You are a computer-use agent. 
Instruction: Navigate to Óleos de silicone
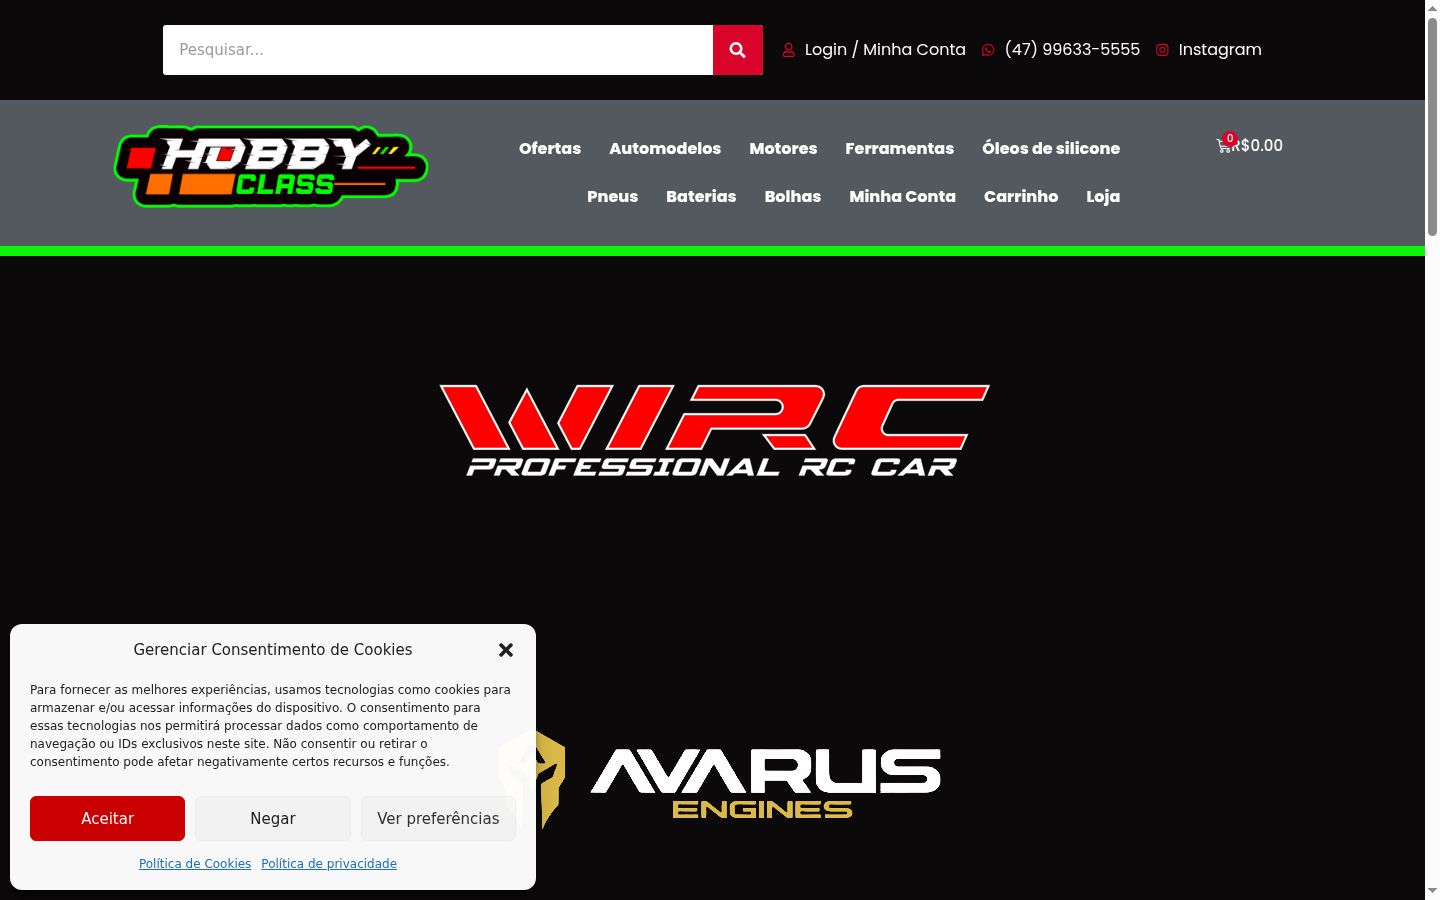pos(1051,148)
